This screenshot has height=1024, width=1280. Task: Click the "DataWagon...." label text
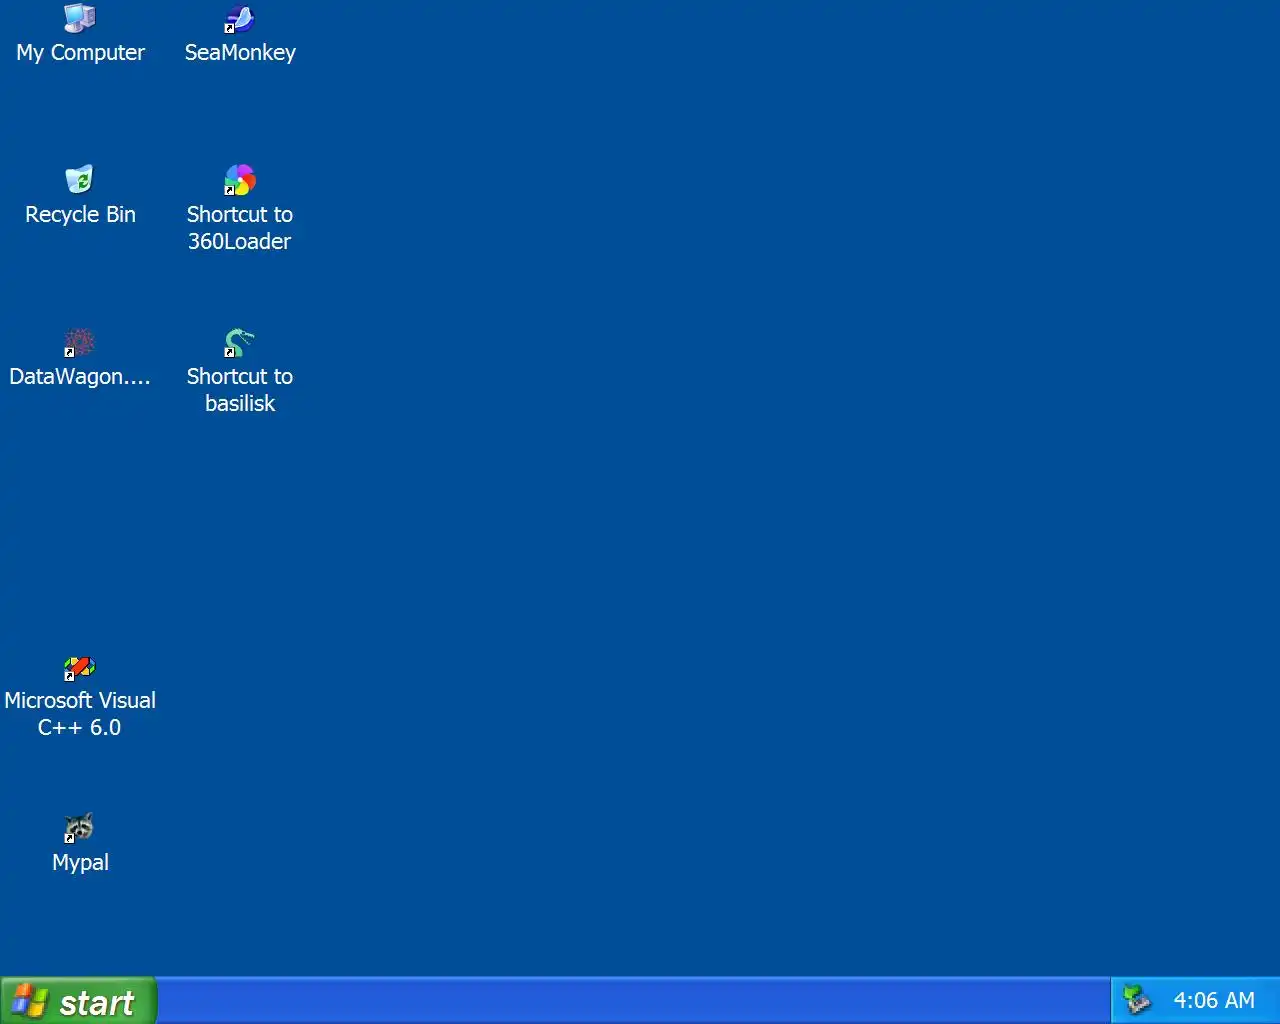[80, 377]
